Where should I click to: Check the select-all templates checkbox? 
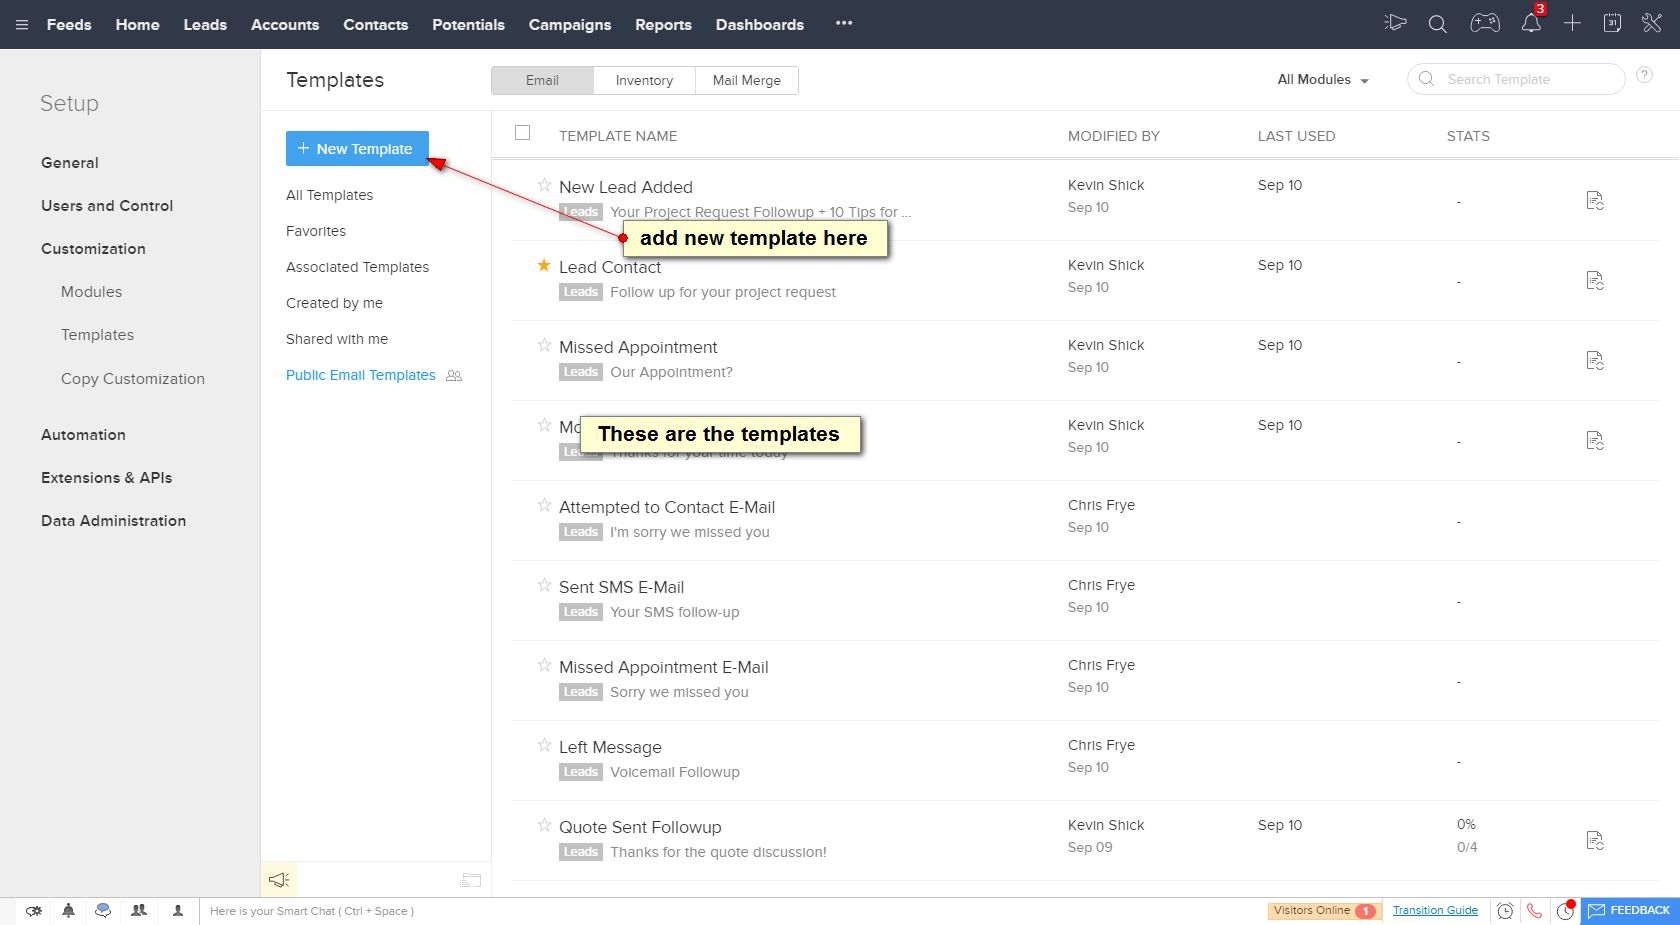coord(522,133)
